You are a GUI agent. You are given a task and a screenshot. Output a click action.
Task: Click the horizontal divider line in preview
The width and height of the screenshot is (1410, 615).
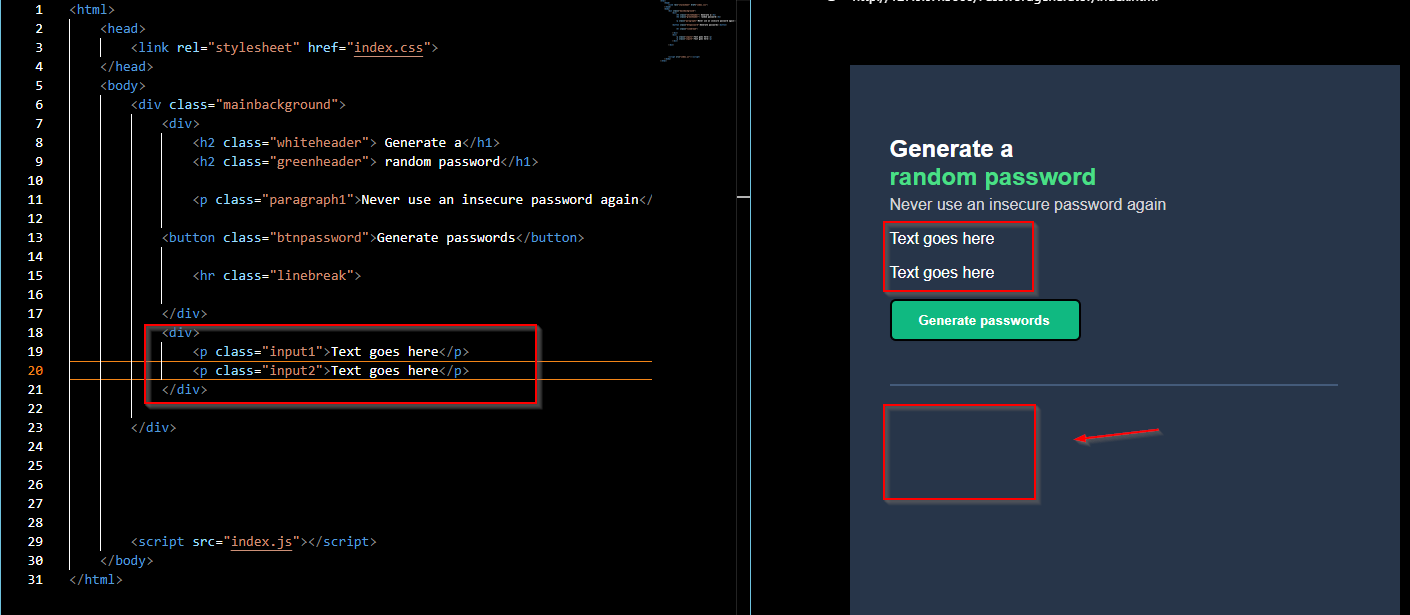tap(1113, 384)
